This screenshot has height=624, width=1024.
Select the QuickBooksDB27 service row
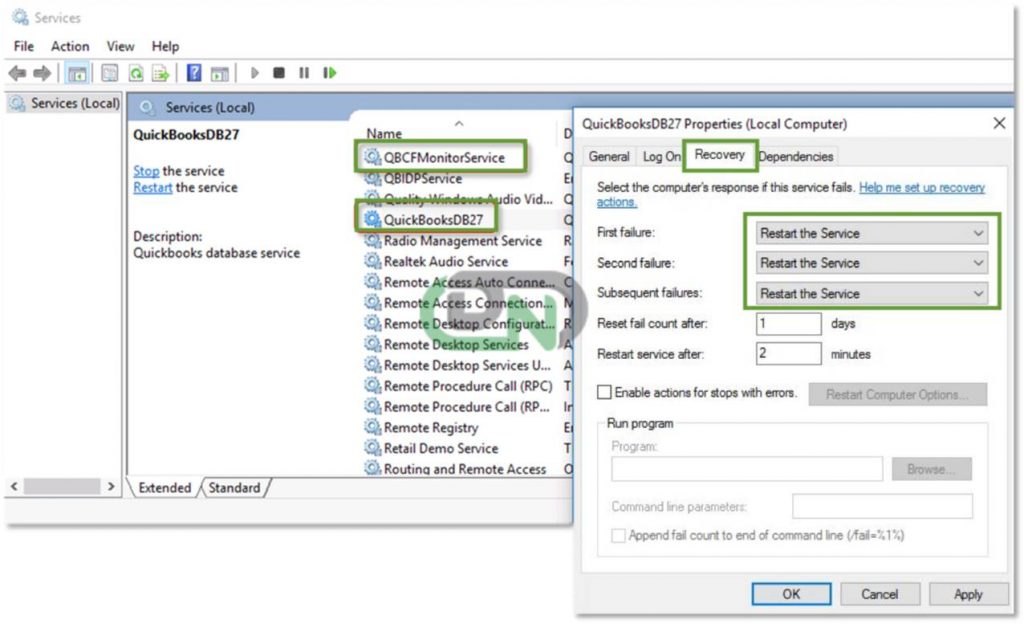click(x=433, y=219)
